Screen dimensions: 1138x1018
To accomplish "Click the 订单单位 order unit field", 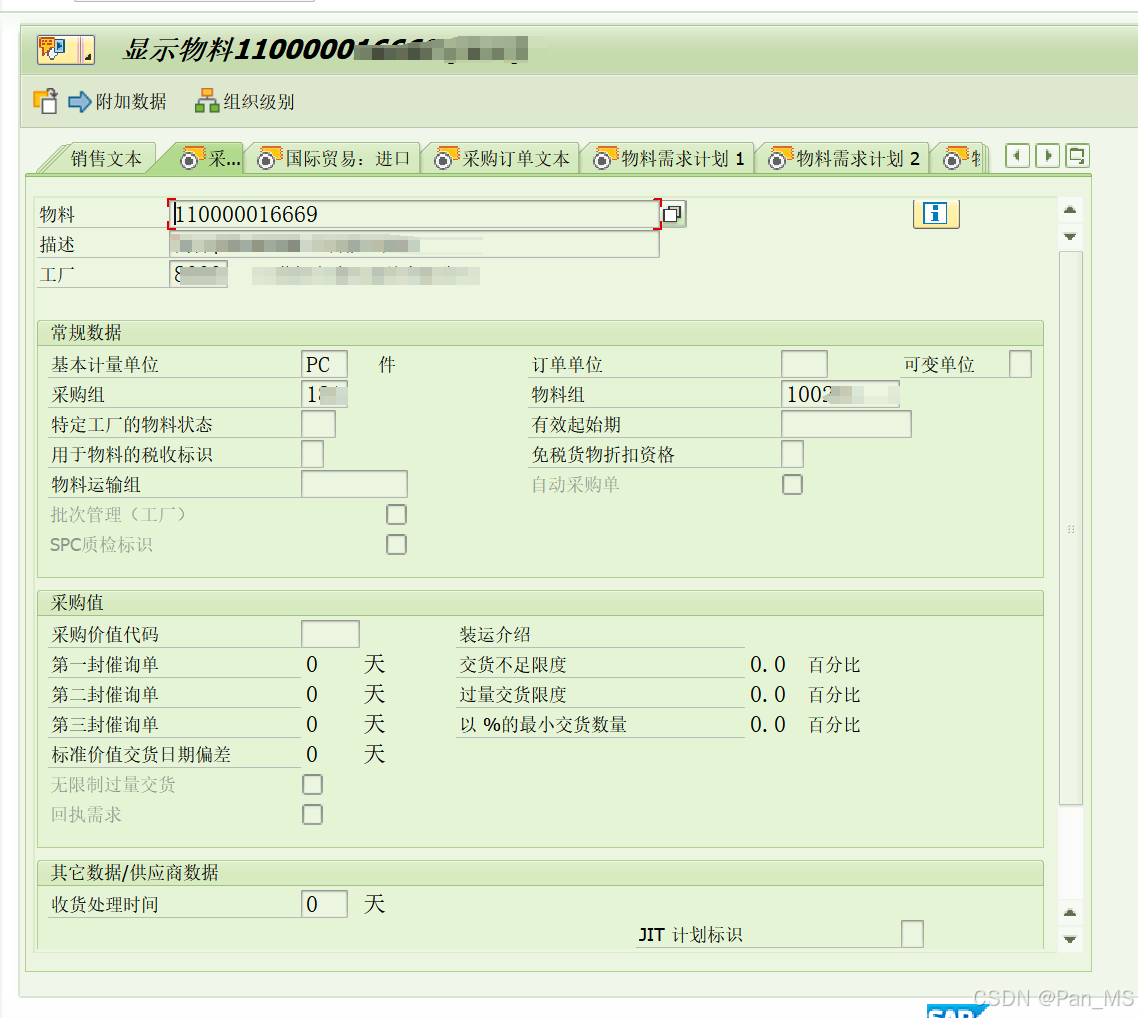I will coord(804,364).
